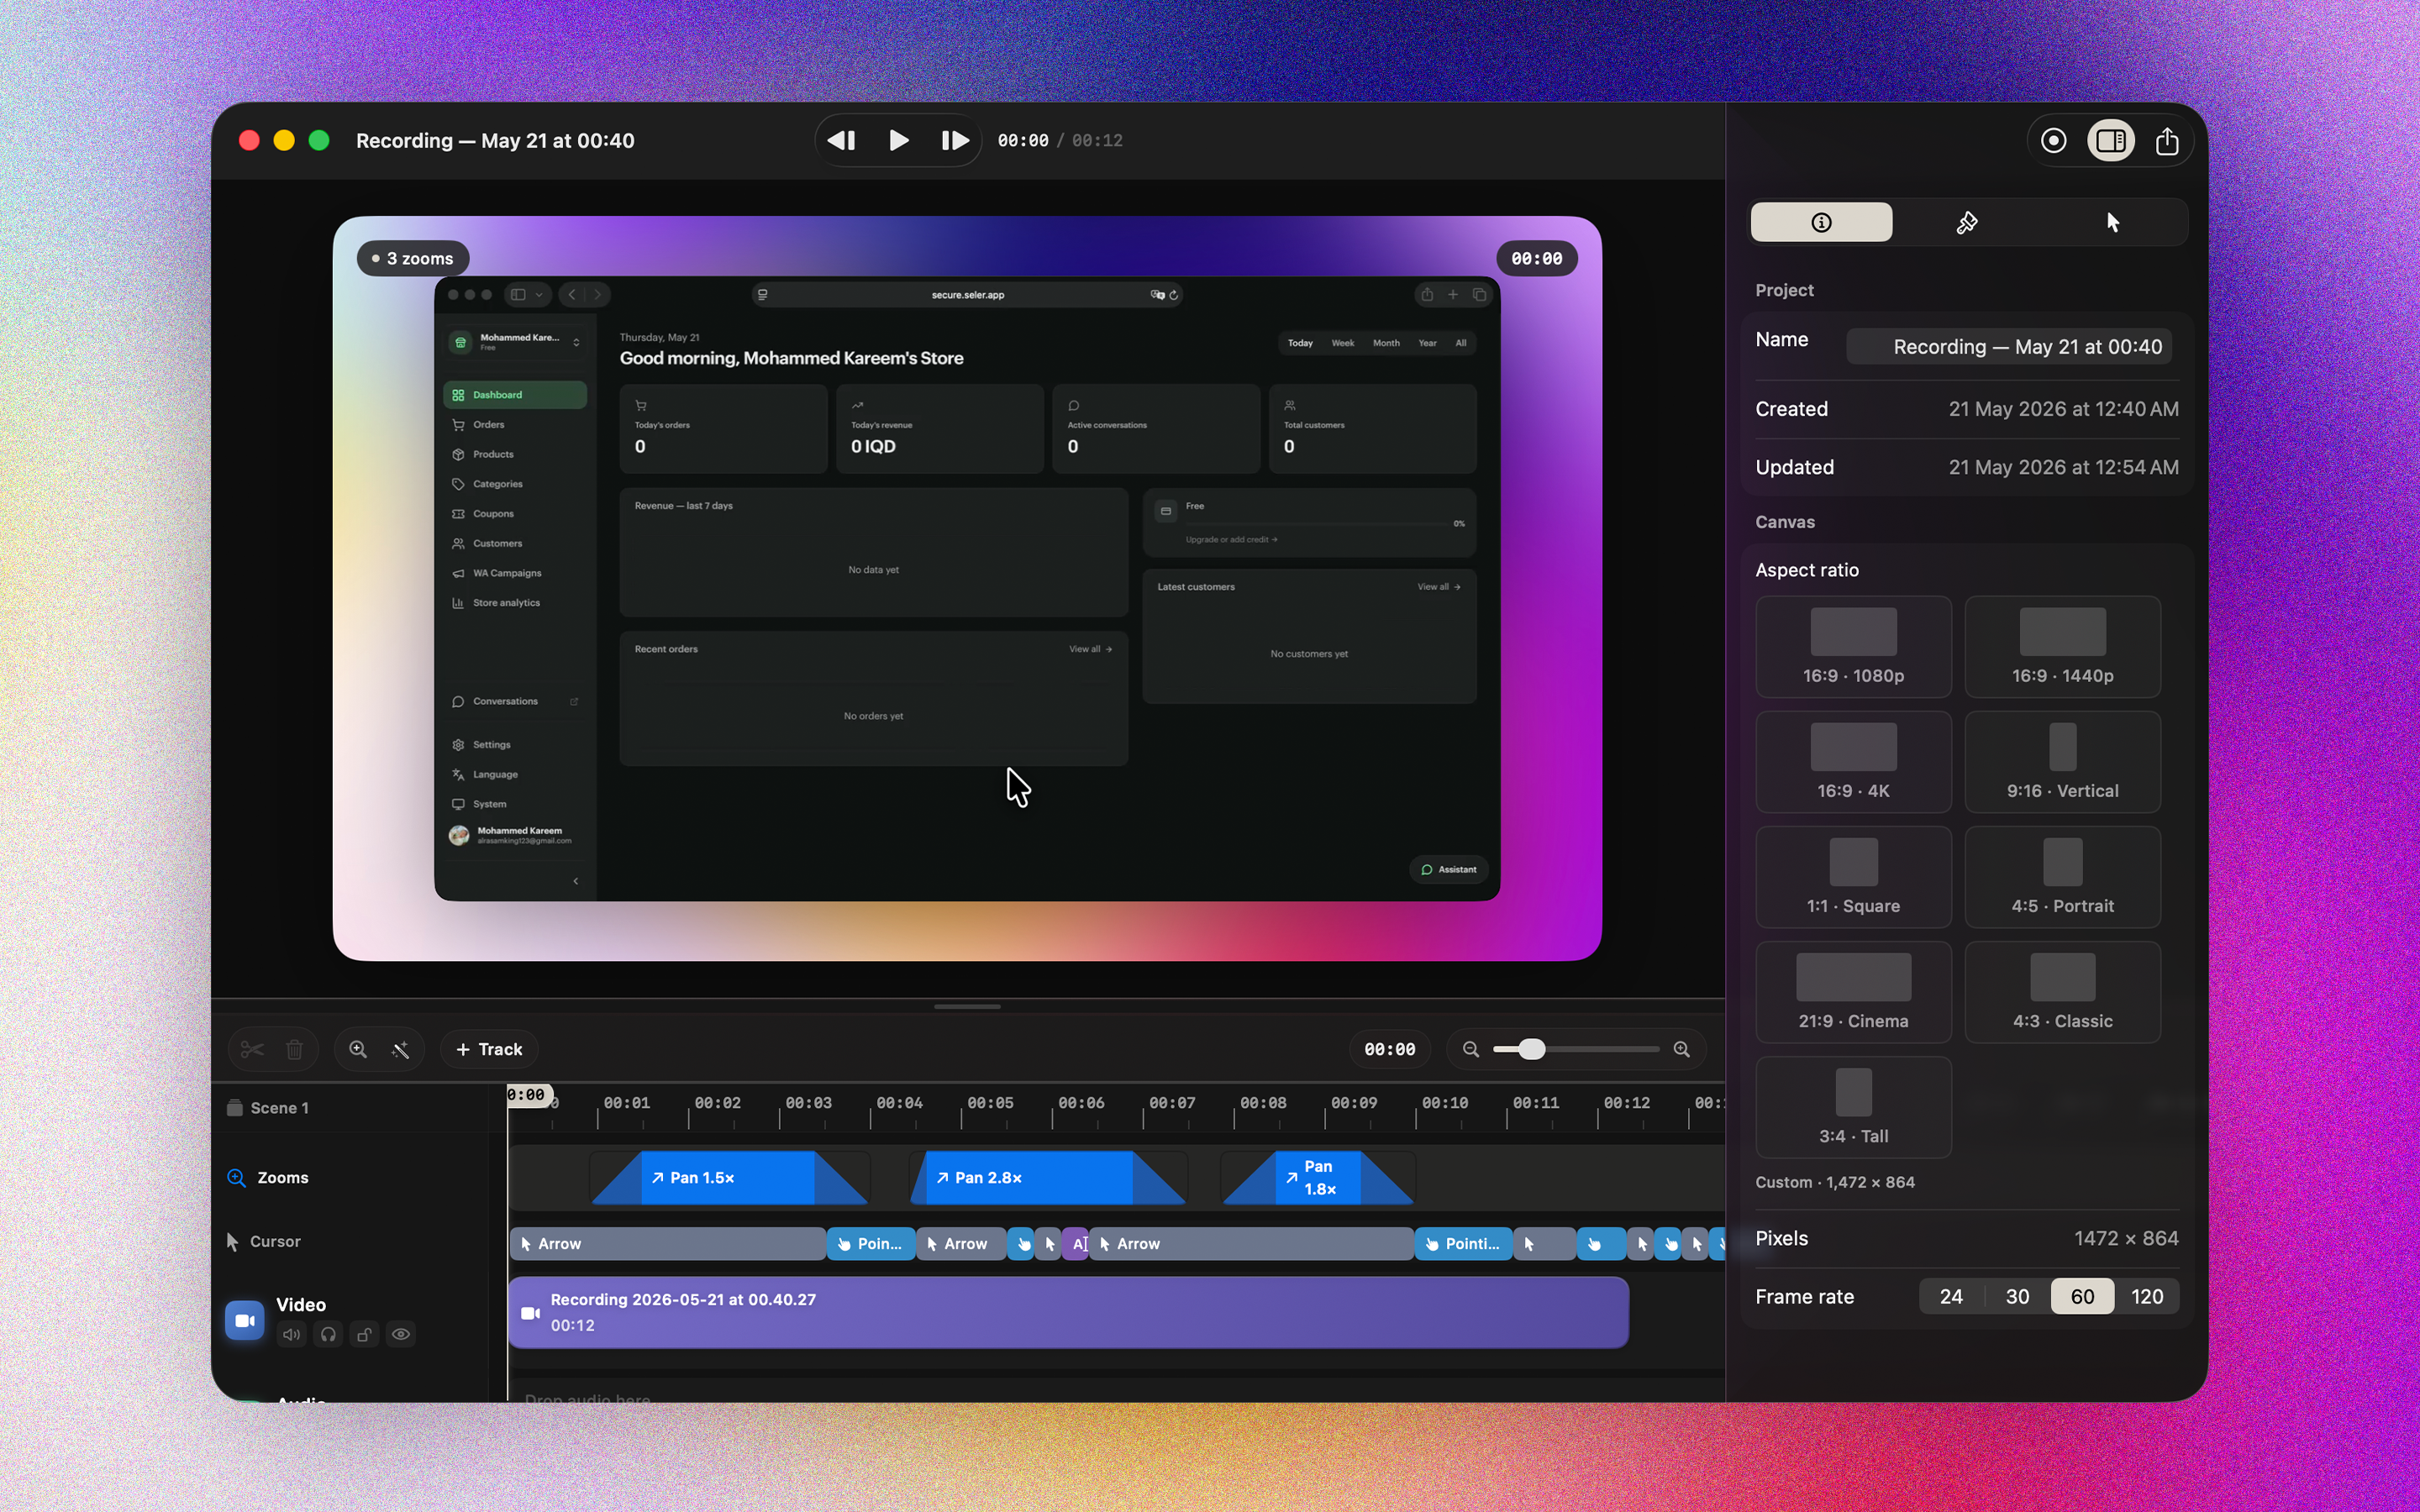Jump to 00:10 on the timeline ruler
This screenshot has width=2420, height=1512.
tap(1445, 1102)
